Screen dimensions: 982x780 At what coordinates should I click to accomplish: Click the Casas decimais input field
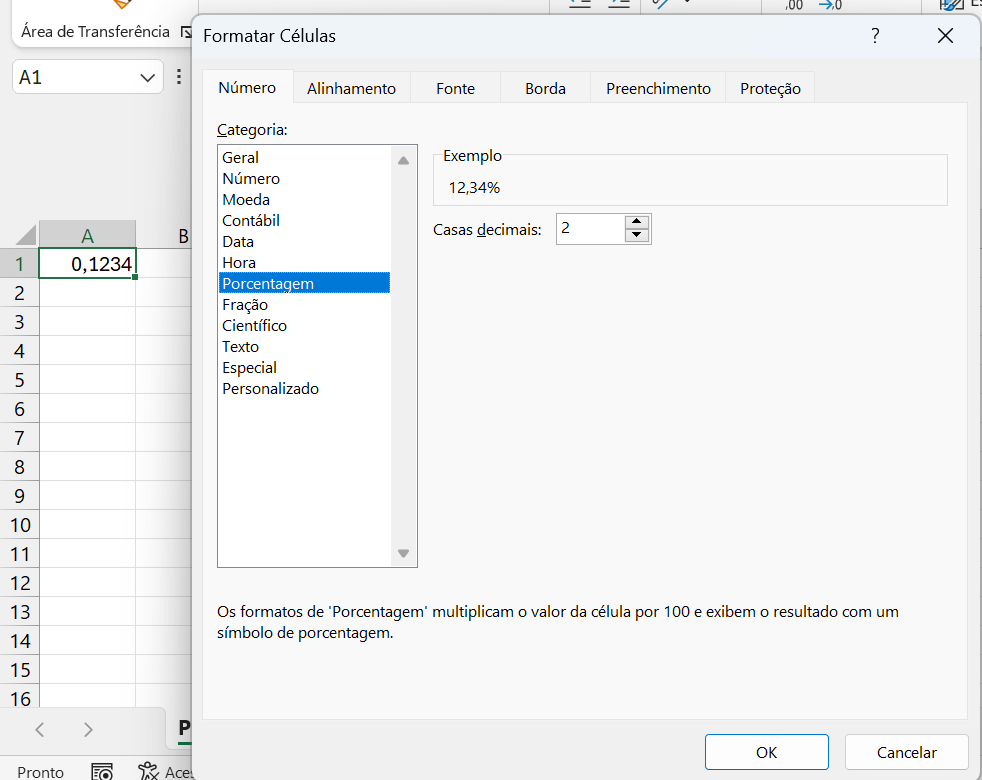coord(591,229)
